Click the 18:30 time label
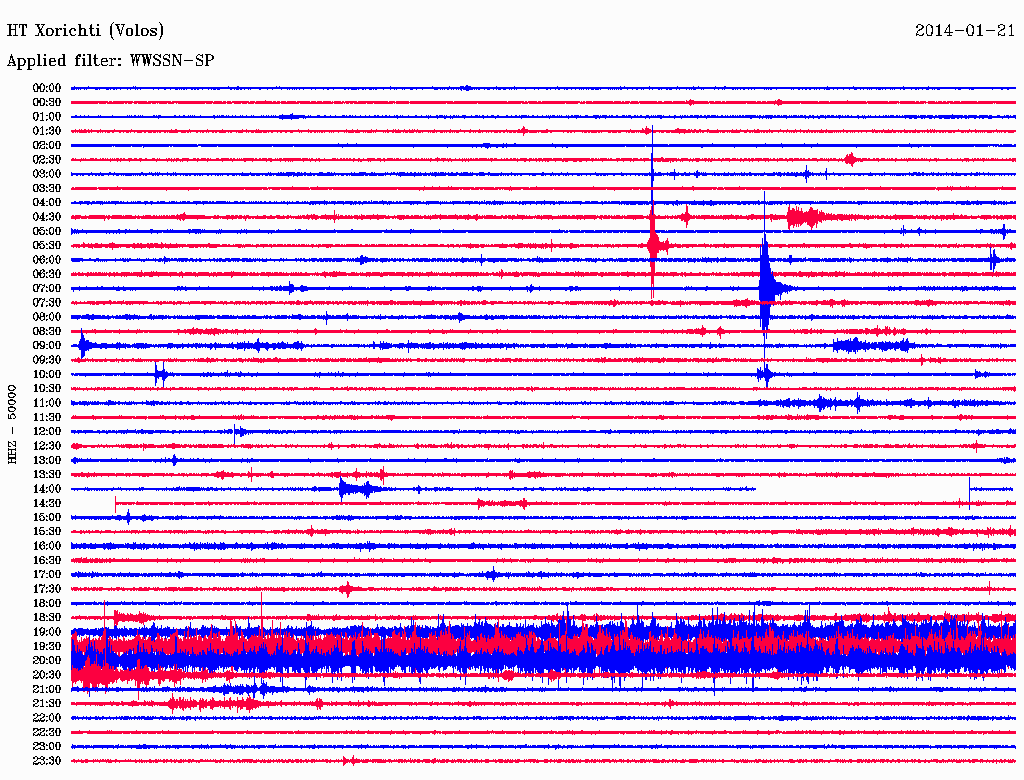The height and width of the screenshot is (780, 1024). tap(47, 617)
